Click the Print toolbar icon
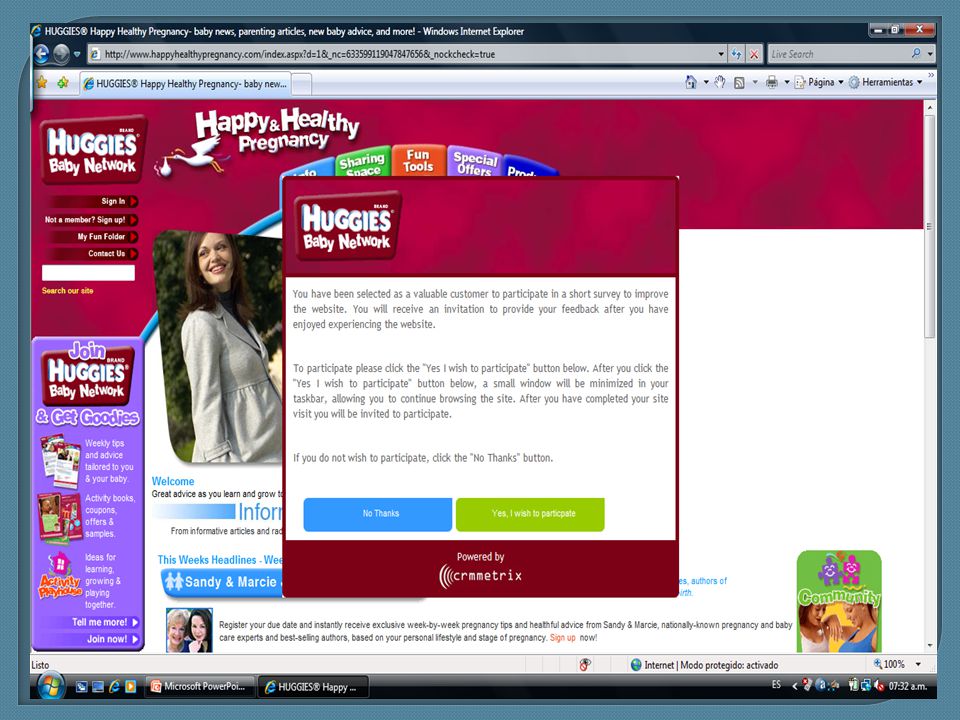960x720 pixels. (x=771, y=82)
